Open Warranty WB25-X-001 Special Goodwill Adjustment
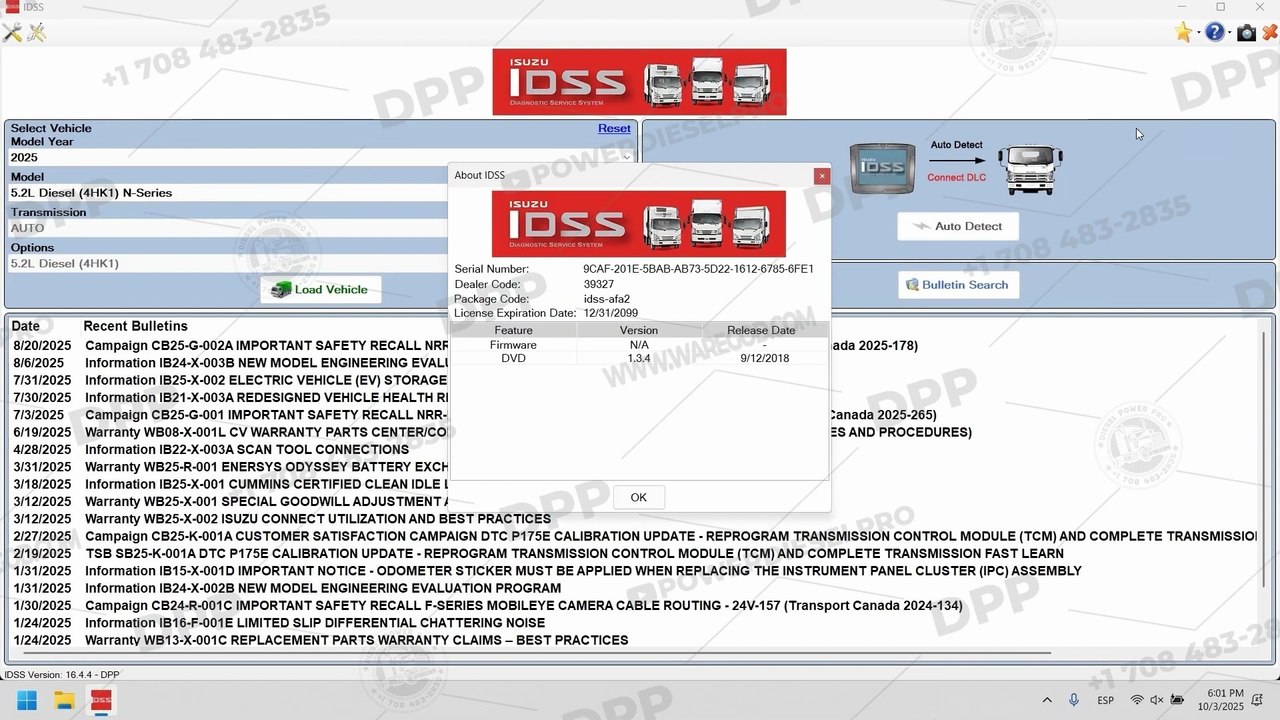Screen dimensions: 1280x720 [230, 501]
